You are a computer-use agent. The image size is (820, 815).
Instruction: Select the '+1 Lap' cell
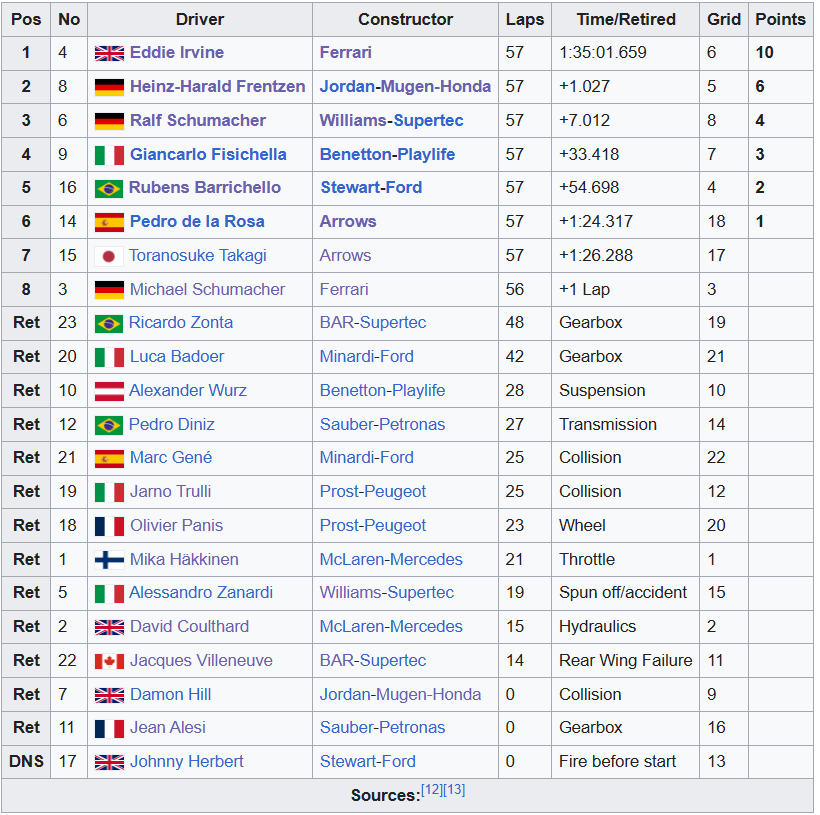click(x=625, y=289)
